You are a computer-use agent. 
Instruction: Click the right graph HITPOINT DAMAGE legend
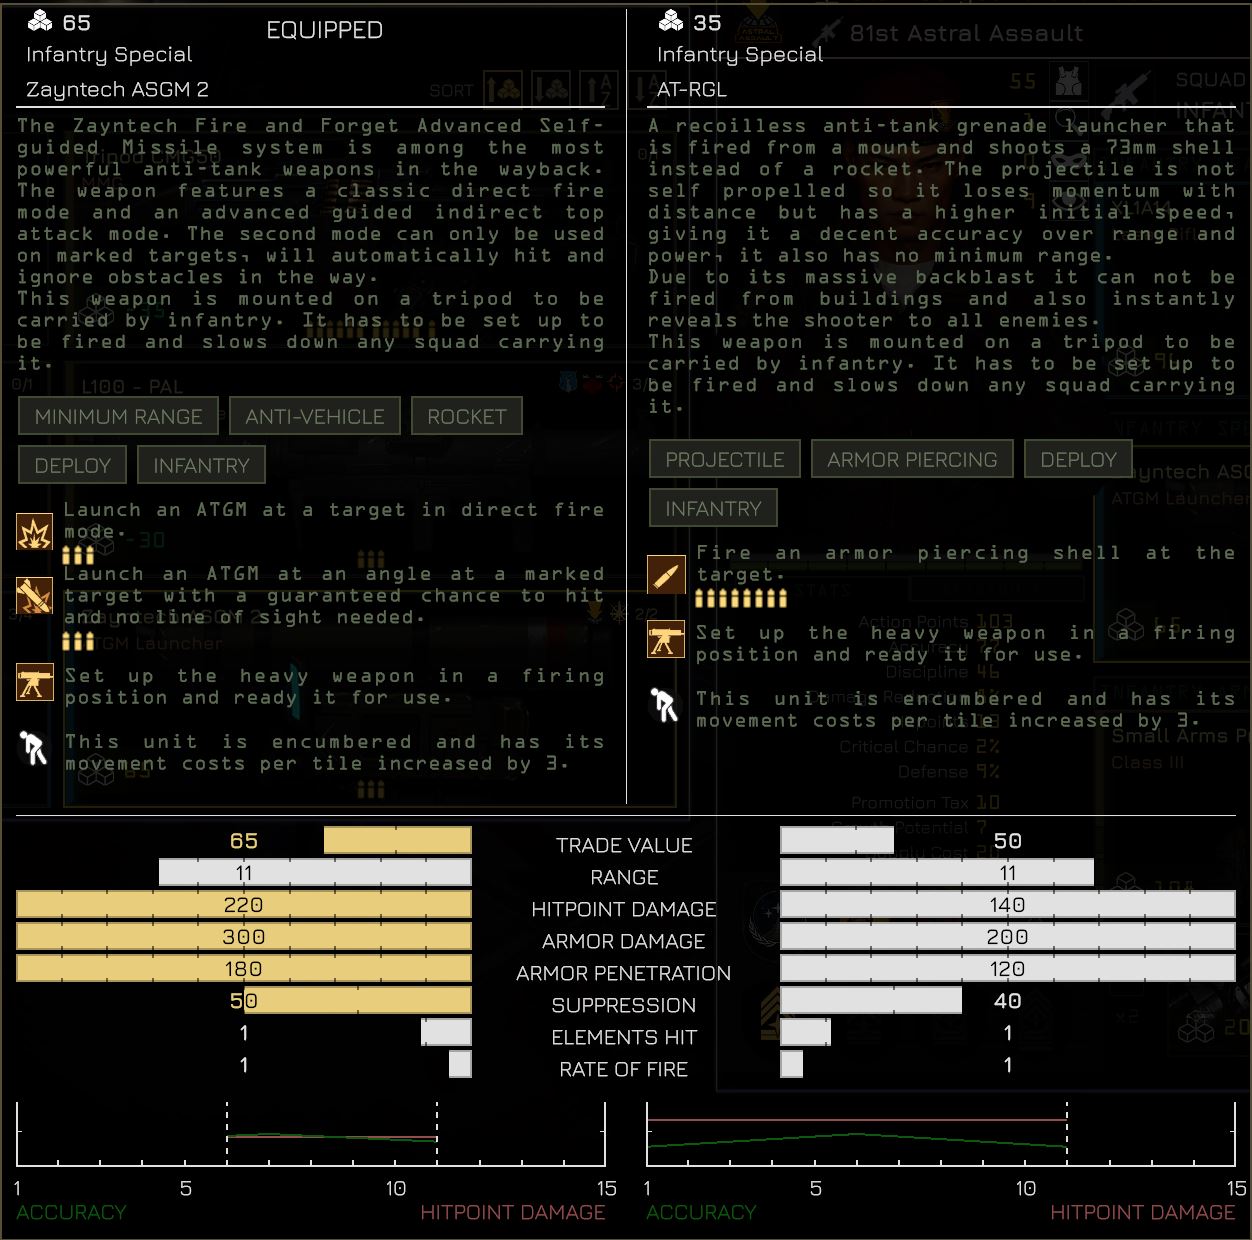click(1143, 1212)
